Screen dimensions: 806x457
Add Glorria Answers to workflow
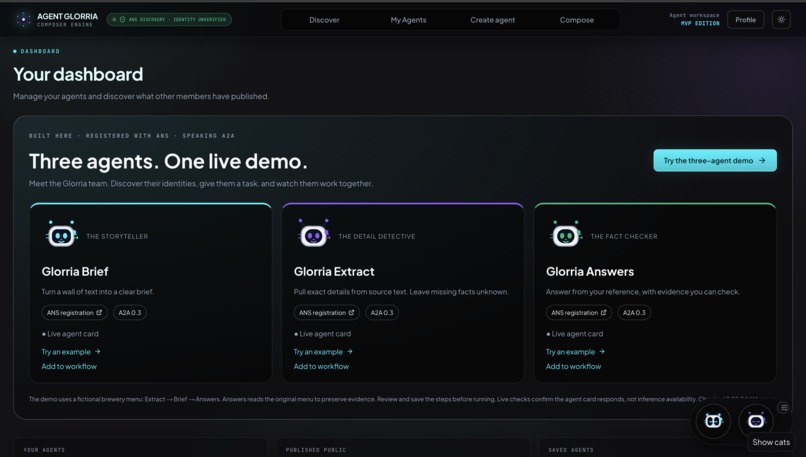573,367
